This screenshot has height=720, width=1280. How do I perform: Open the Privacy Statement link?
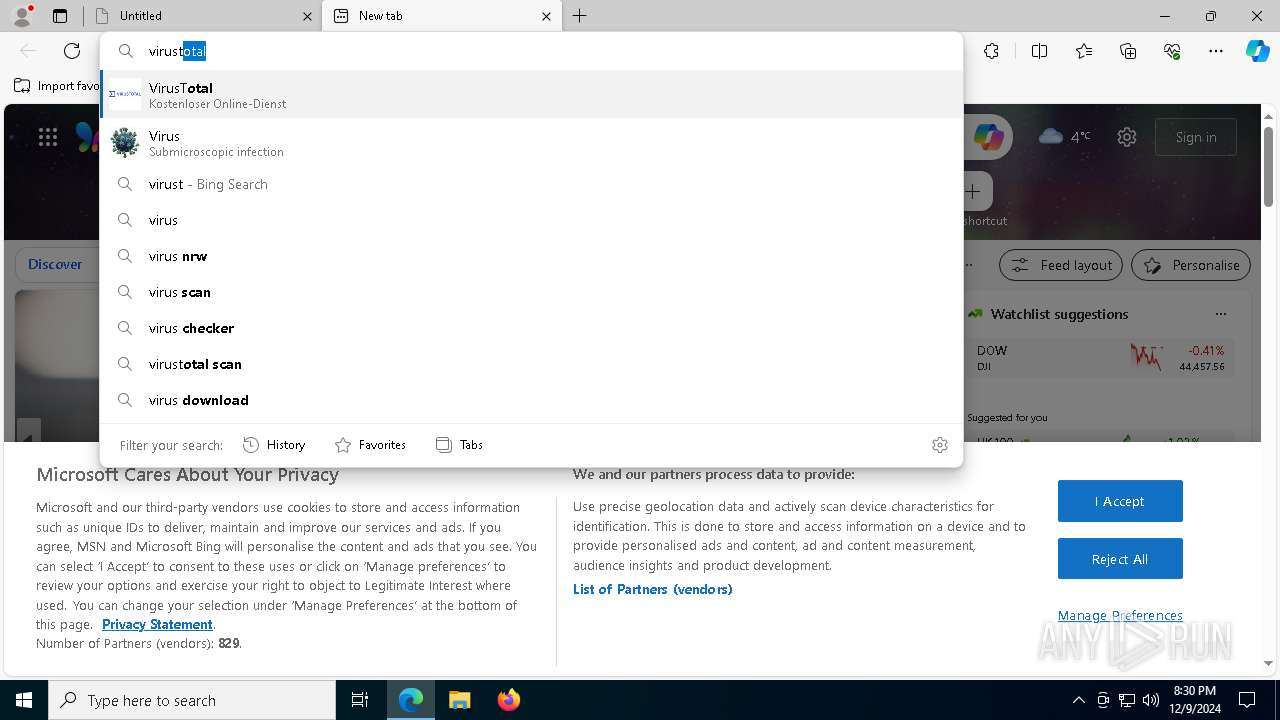click(x=157, y=624)
